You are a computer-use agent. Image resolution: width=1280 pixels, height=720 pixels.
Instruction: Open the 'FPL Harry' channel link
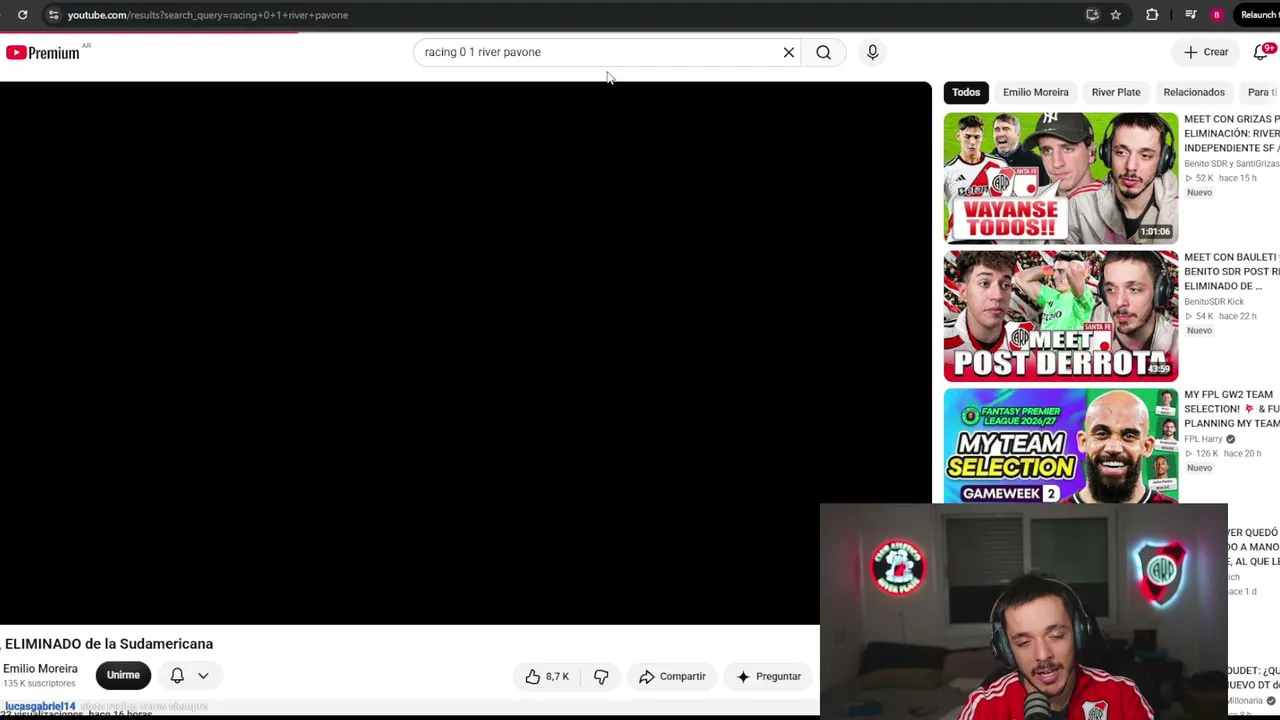tap(1203, 439)
